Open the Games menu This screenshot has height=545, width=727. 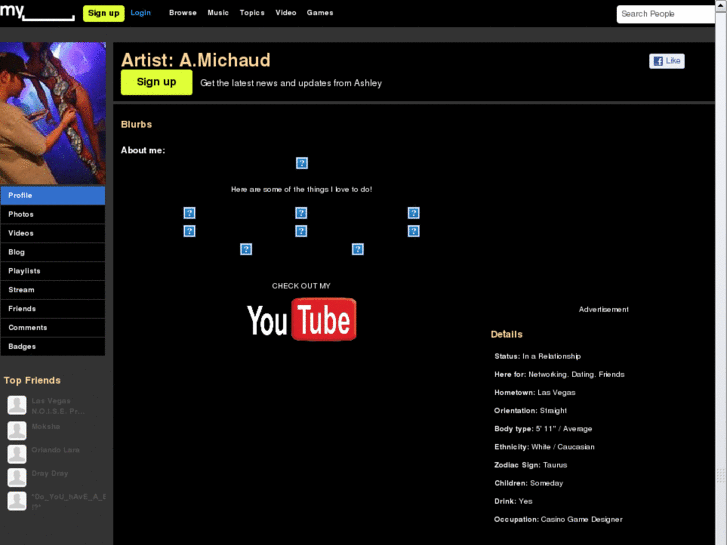coord(320,13)
